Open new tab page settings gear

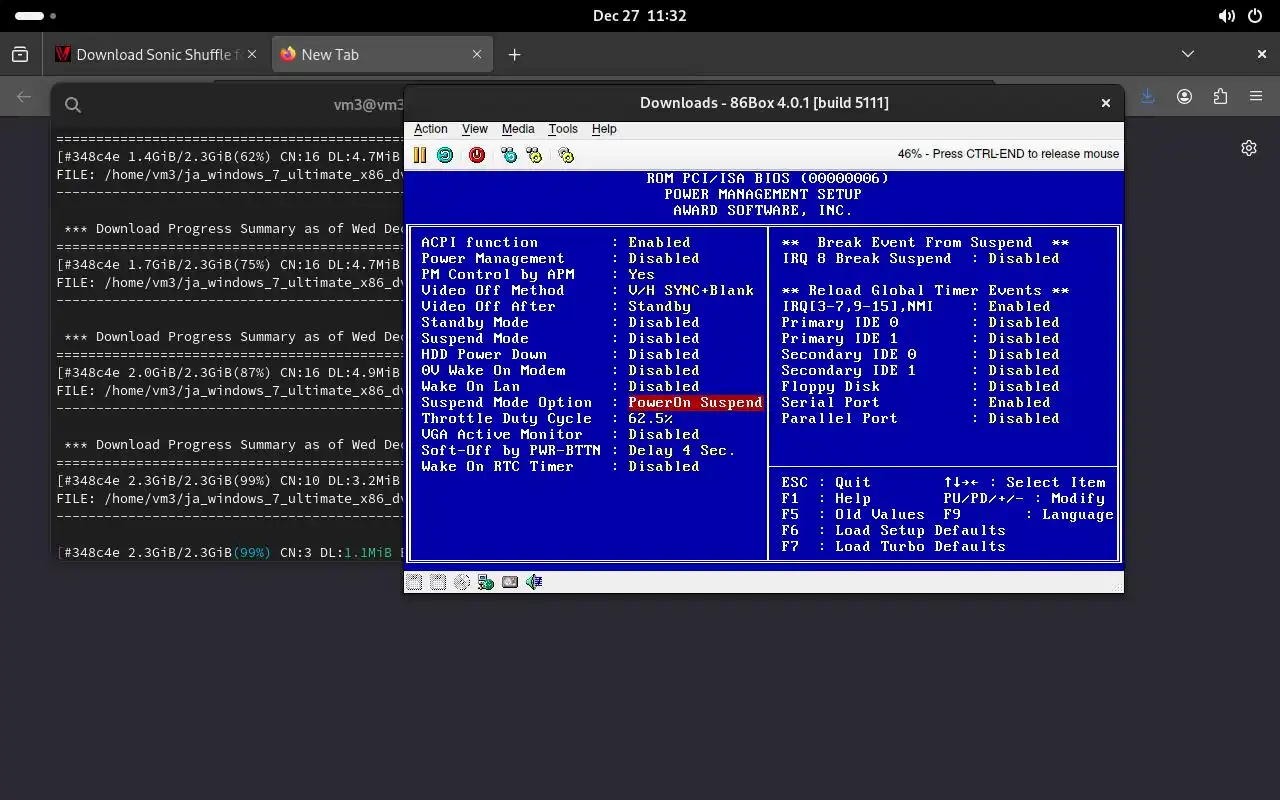[x=1249, y=148]
